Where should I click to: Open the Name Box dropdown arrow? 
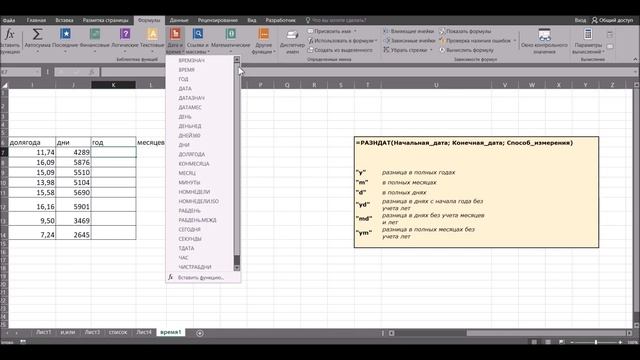[x=37, y=72]
